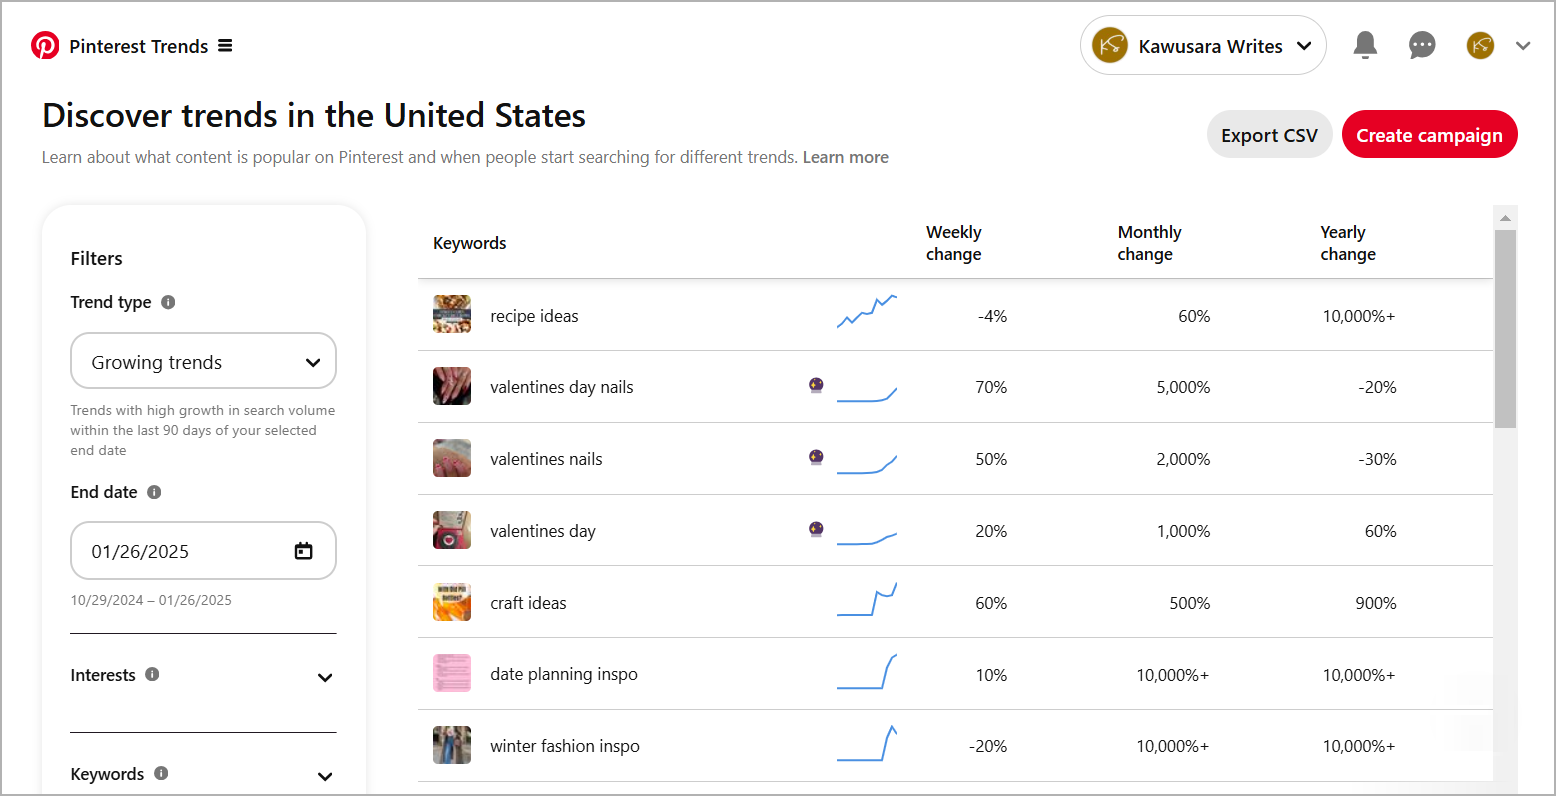Click the crystal ball icon beside valentines day nails
This screenshot has height=796, width=1556.
(817, 385)
